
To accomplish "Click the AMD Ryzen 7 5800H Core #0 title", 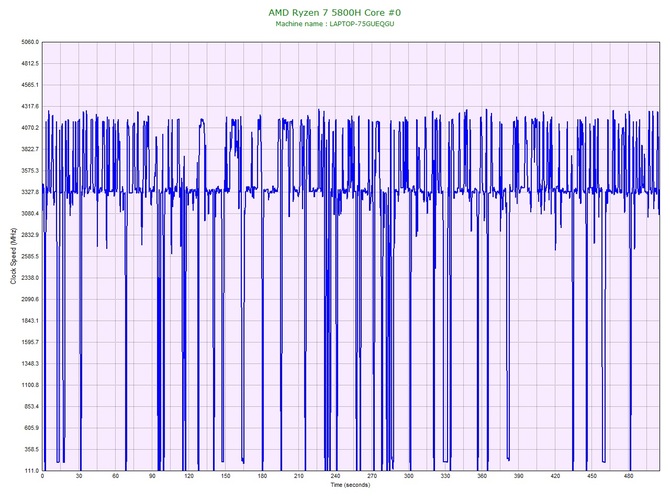I will 335,12.
